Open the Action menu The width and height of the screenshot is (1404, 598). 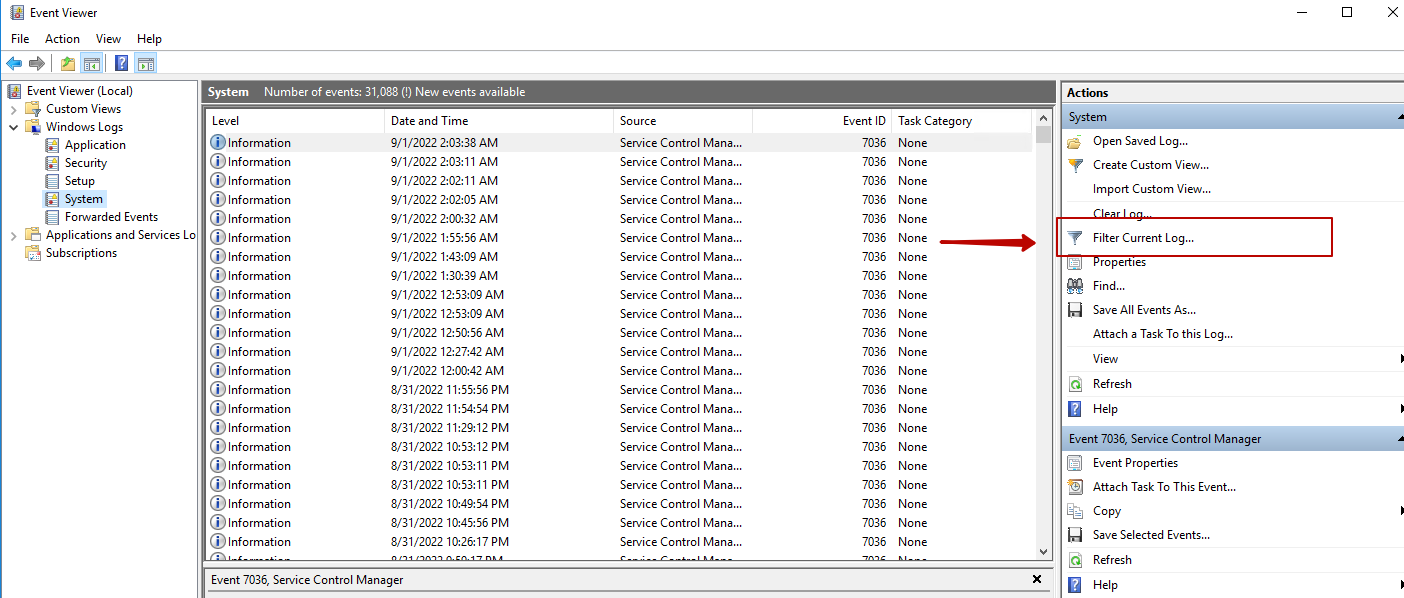tap(62, 39)
